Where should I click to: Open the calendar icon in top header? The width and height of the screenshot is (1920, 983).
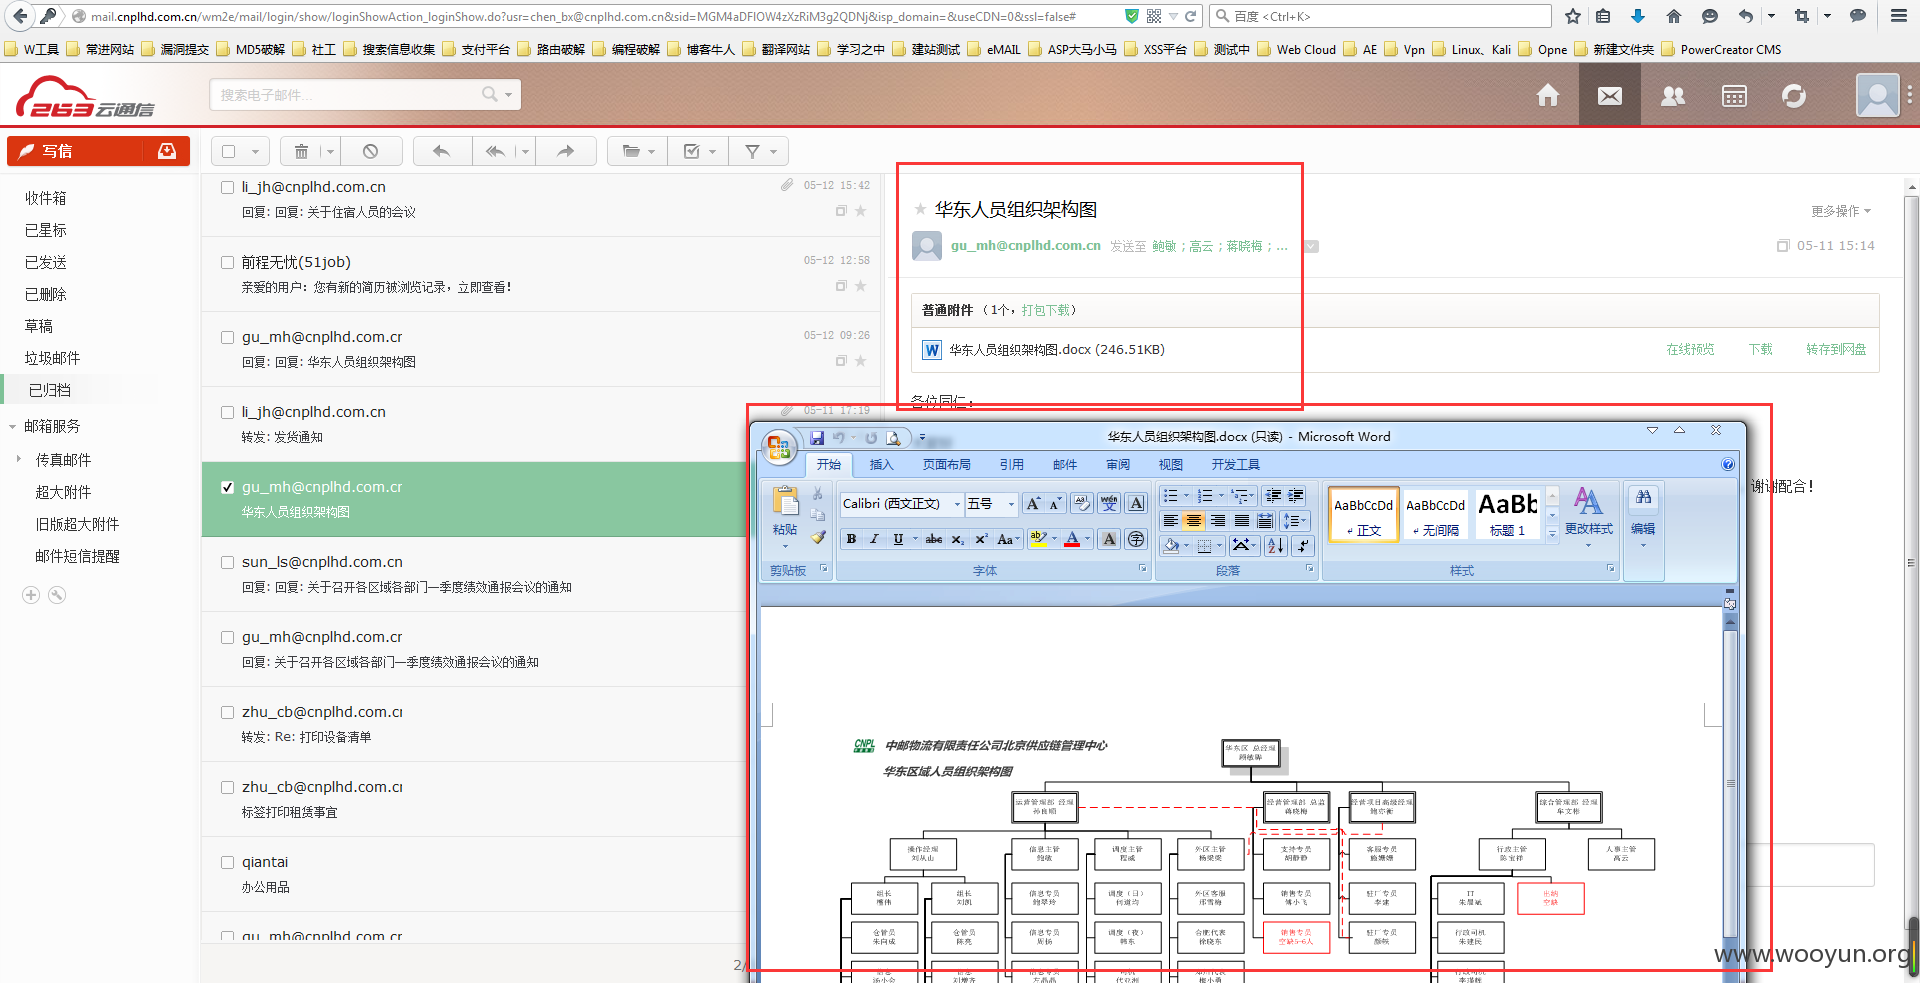(x=1734, y=95)
